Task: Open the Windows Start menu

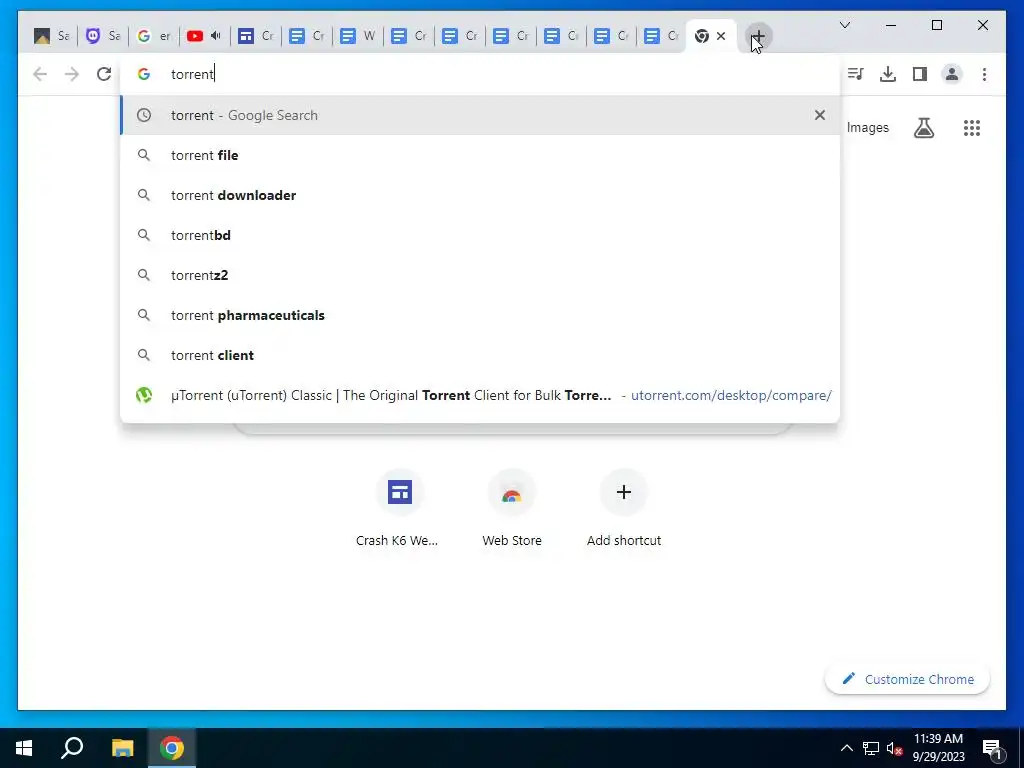Action: point(24,748)
